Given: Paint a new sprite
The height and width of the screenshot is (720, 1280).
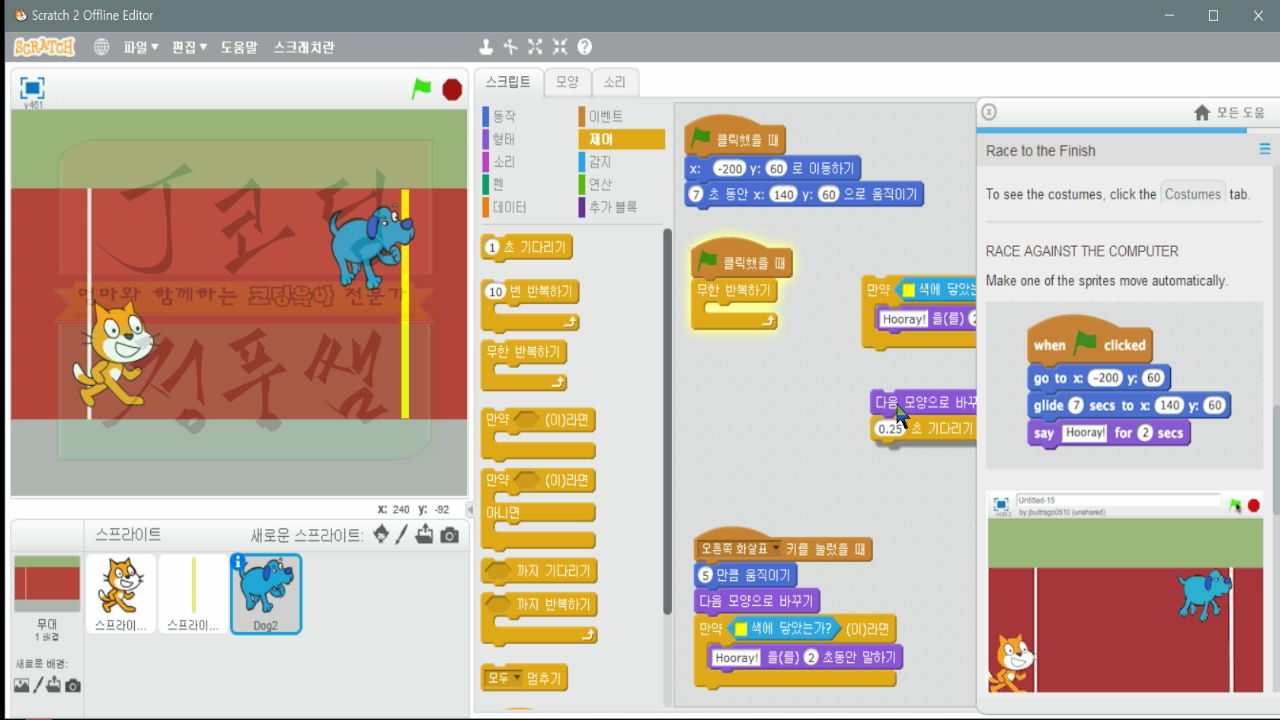Looking at the screenshot, I should pyautogui.click(x=402, y=535).
